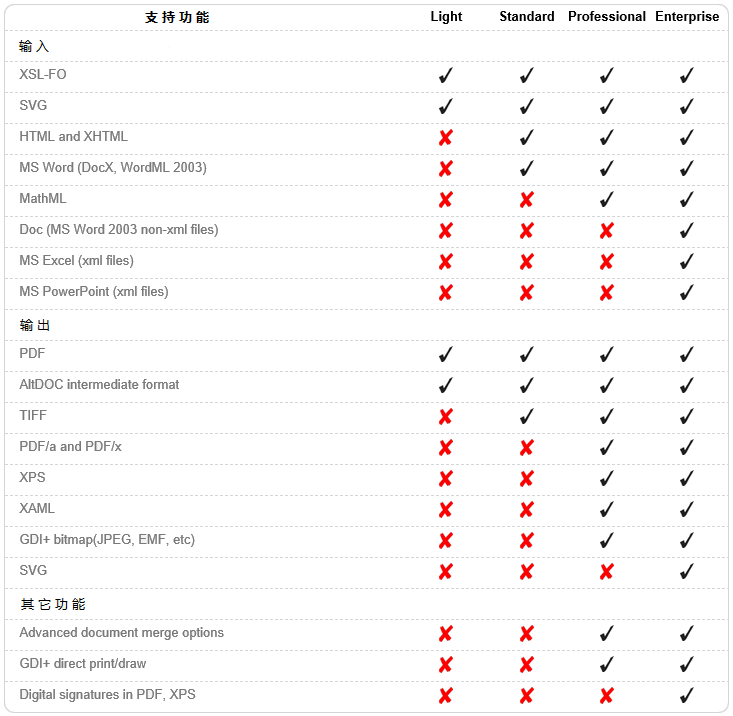This screenshot has width=733, height=716.
Task: Click the Professional checkmark for GDI+ direct print/draw
Action: [x=607, y=665]
